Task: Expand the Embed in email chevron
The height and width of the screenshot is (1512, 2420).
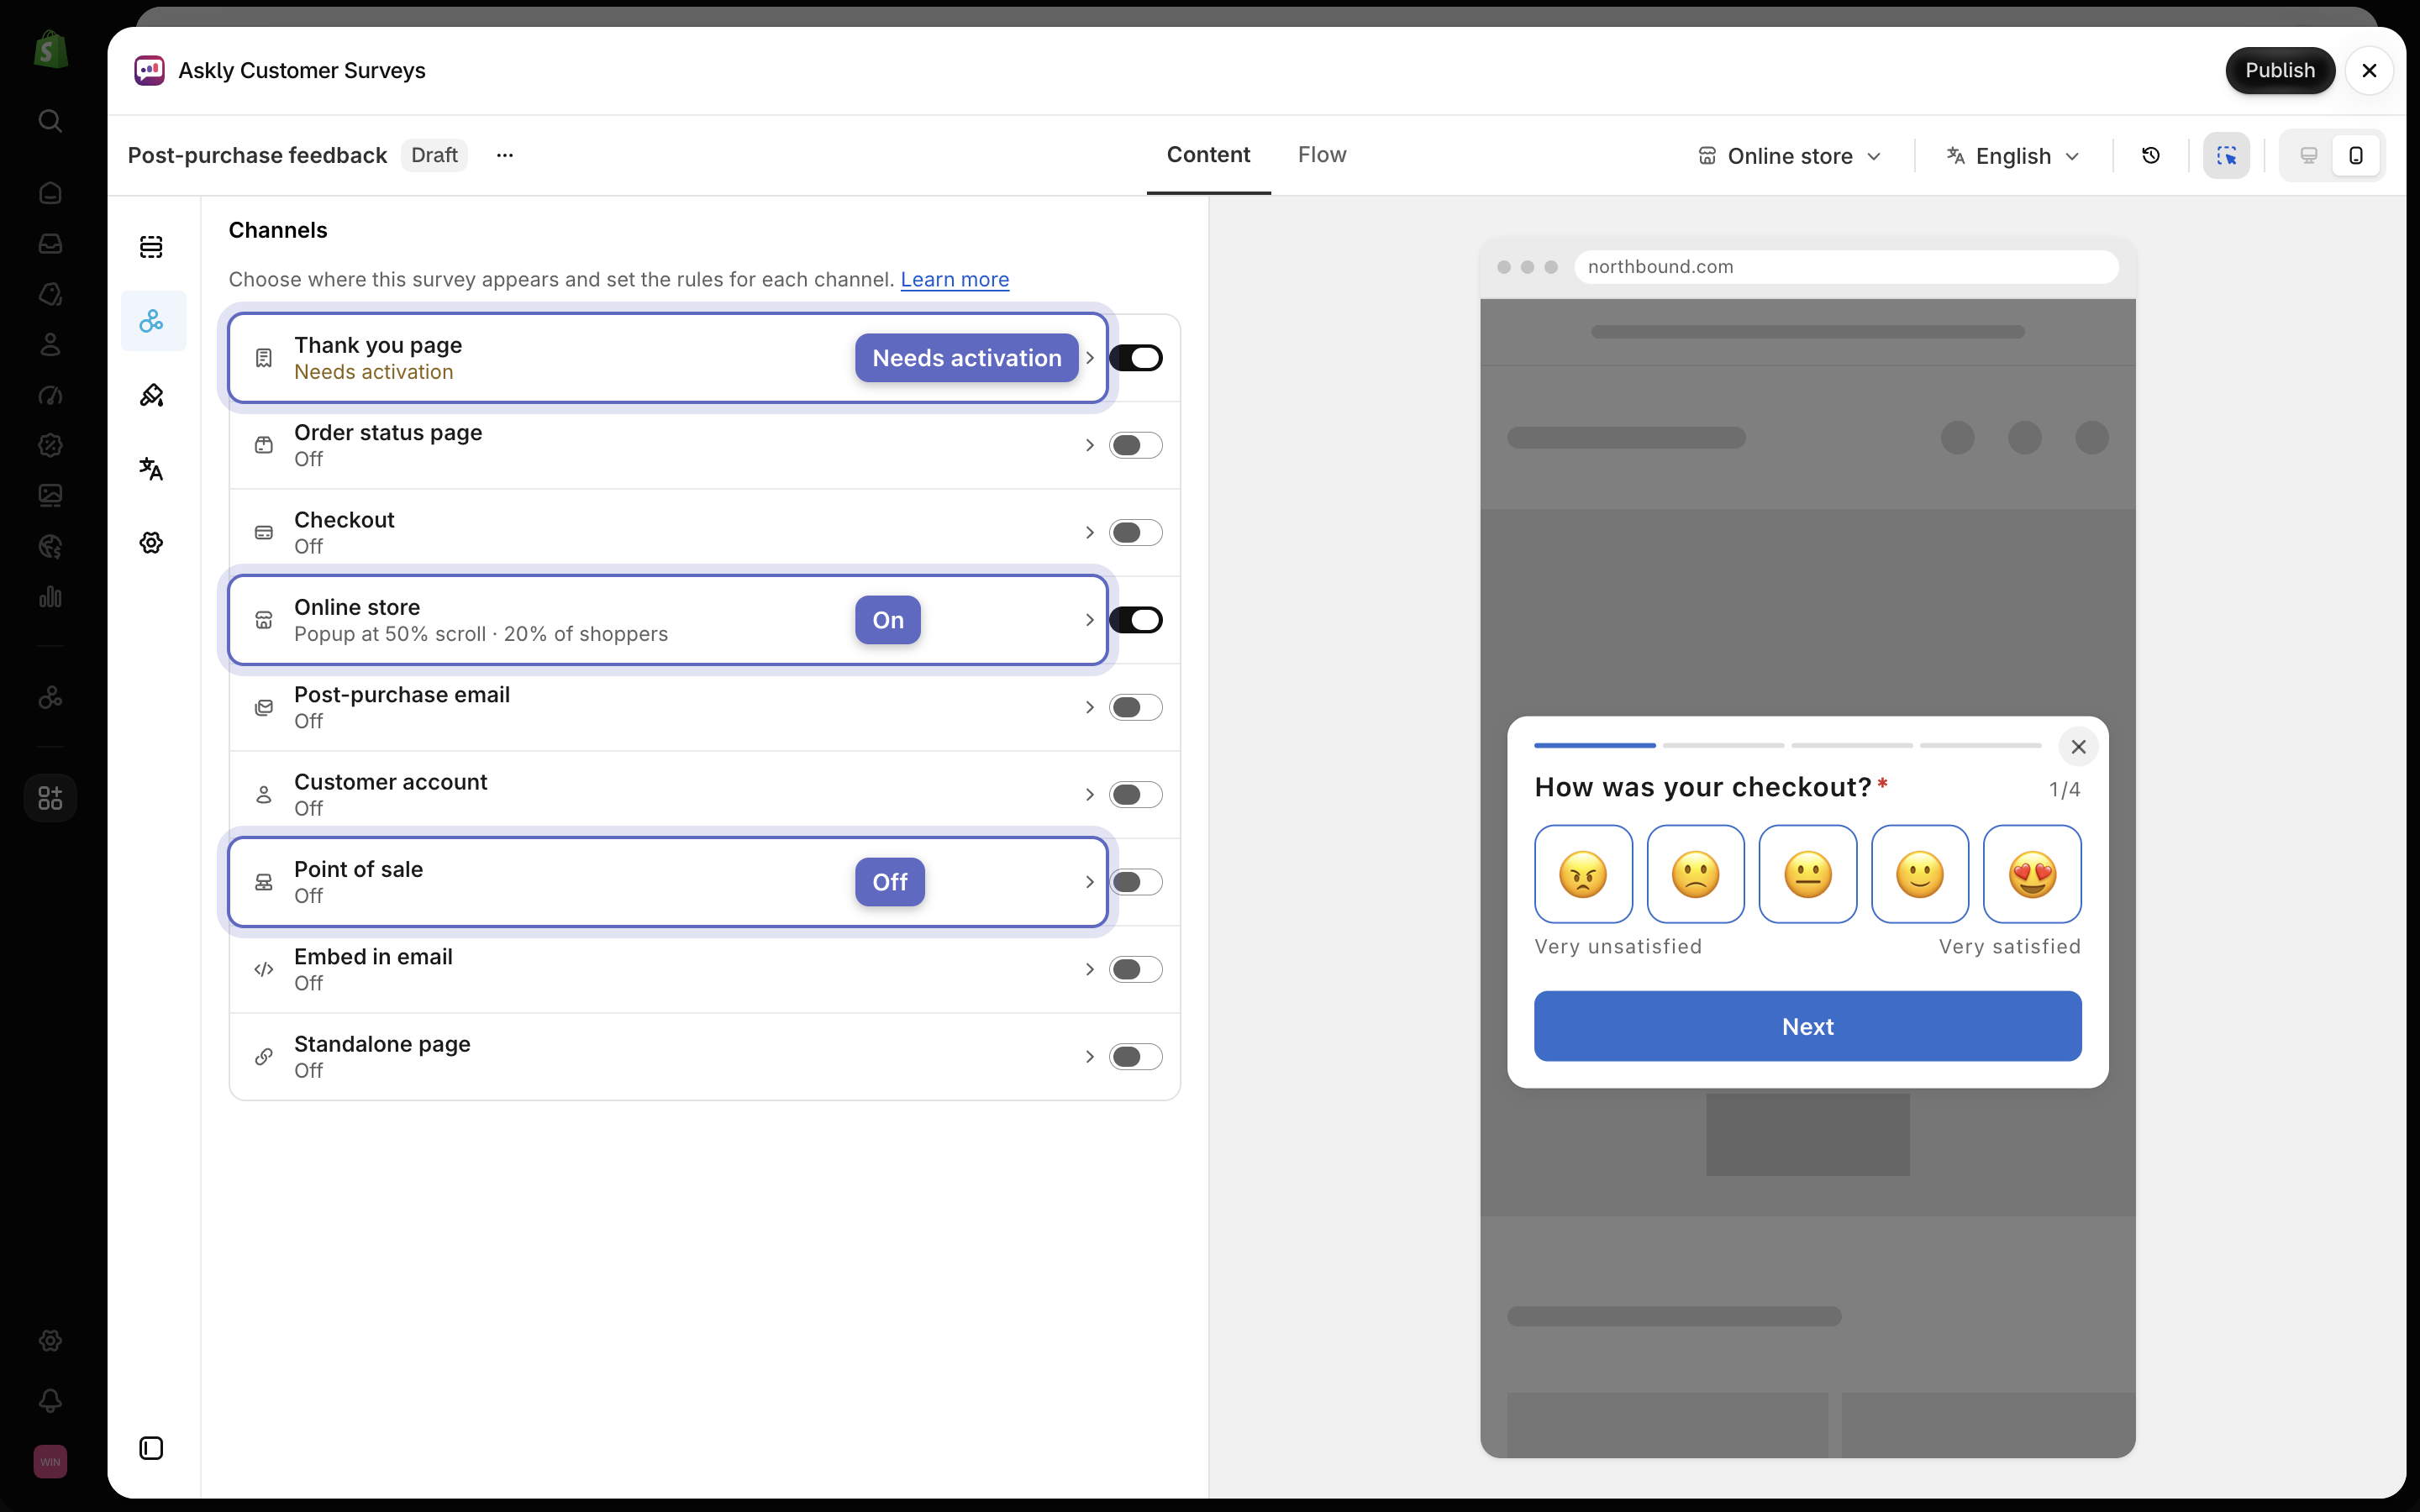Action: click(1090, 969)
